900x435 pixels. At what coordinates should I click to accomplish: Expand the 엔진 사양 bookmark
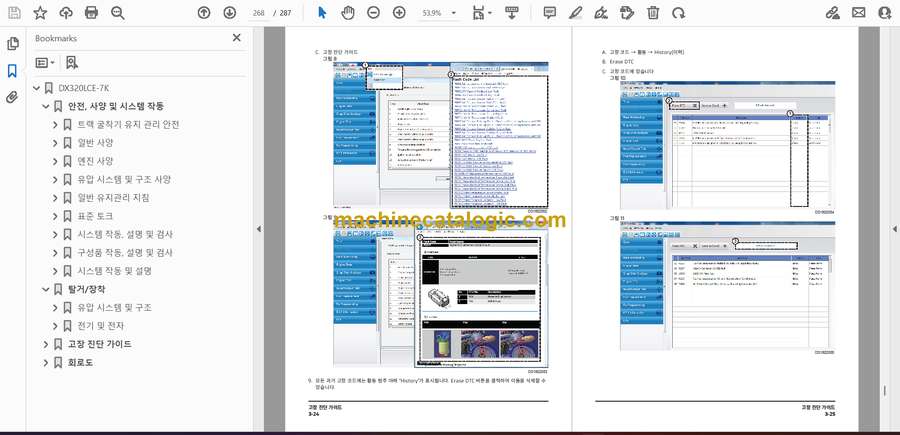[x=55, y=161]
